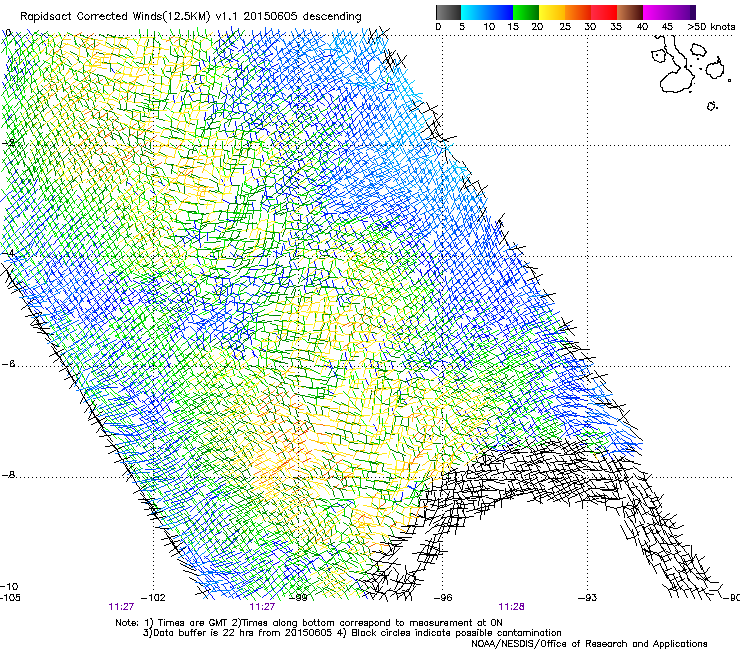Click the '45' legend scale label
Viewport: 740px width, 650px height.
point(667,27)
